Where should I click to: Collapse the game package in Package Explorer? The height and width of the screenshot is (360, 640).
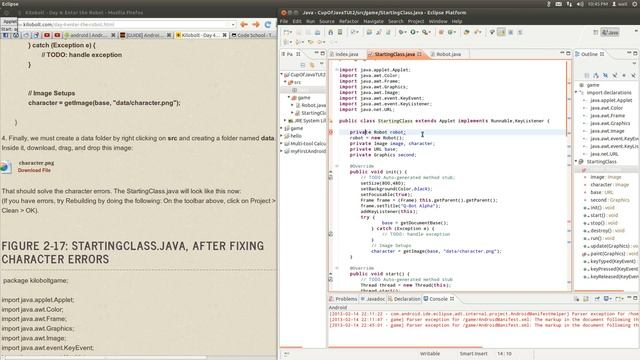pos(289,98)
